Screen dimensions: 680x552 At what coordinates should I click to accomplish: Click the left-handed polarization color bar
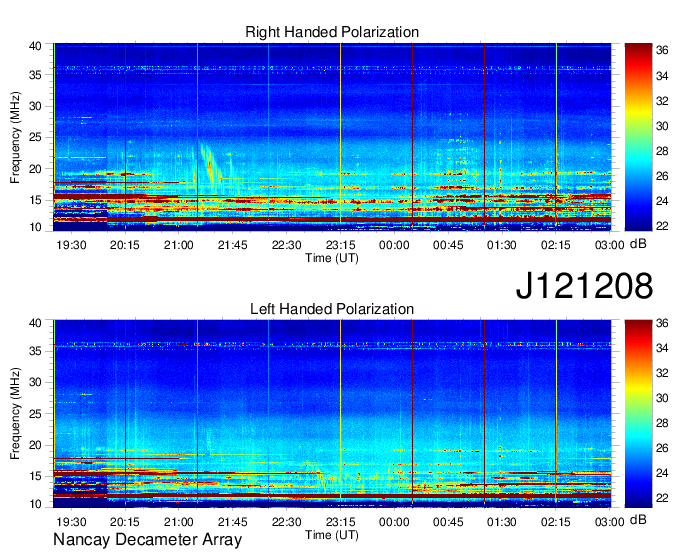[638, 414]
